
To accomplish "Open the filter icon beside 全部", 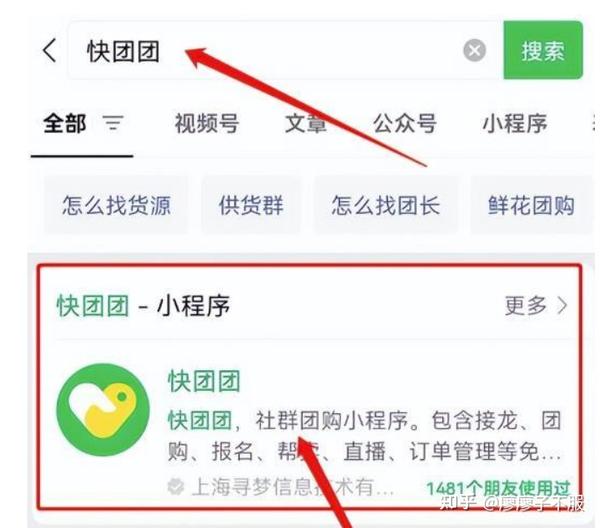I will point(113,124).
